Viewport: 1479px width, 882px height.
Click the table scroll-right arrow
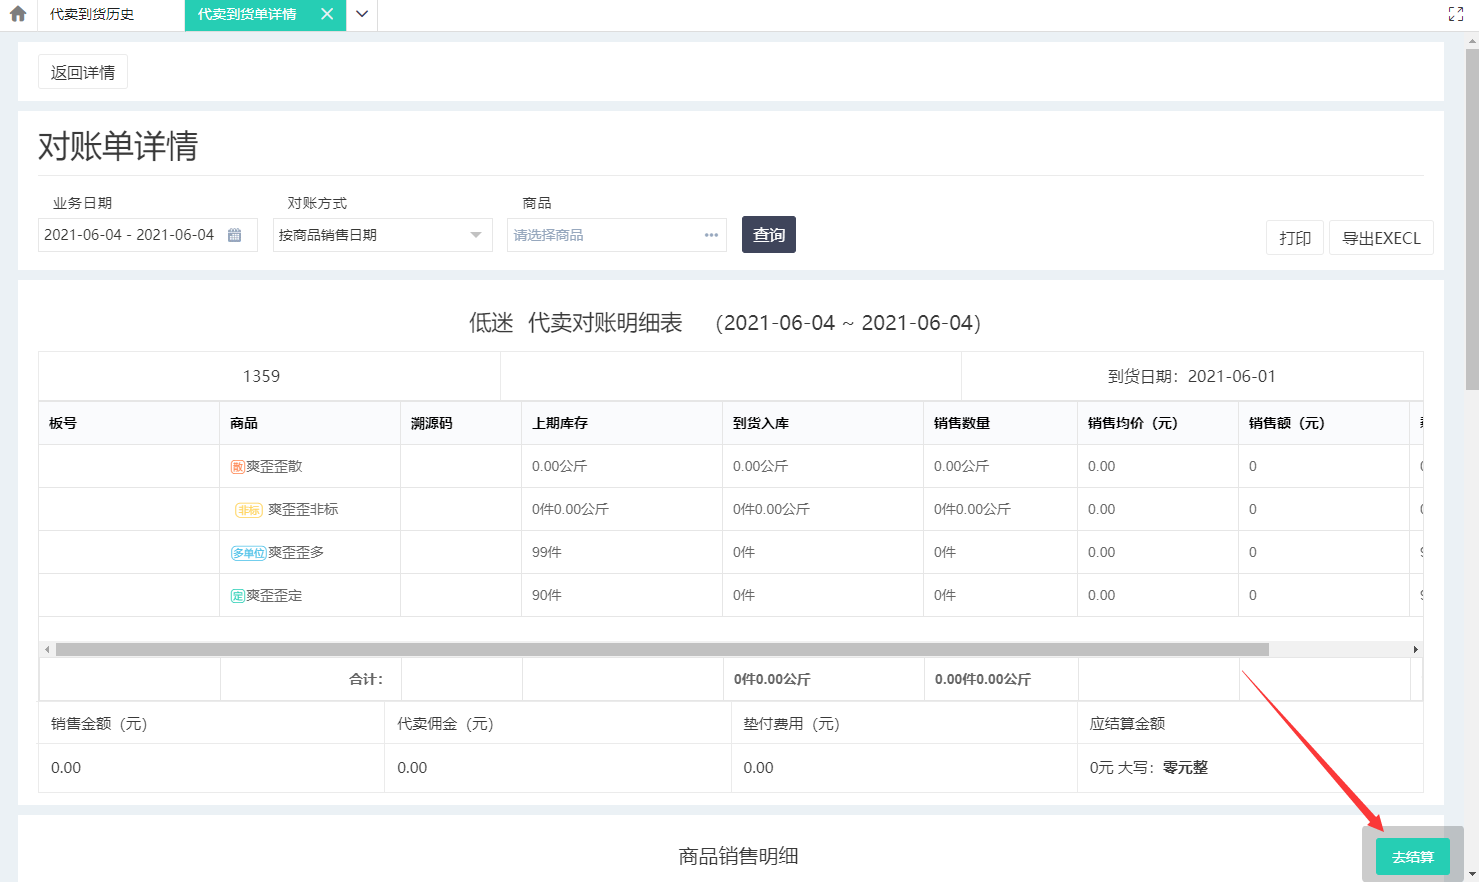tap(1415, 649)
